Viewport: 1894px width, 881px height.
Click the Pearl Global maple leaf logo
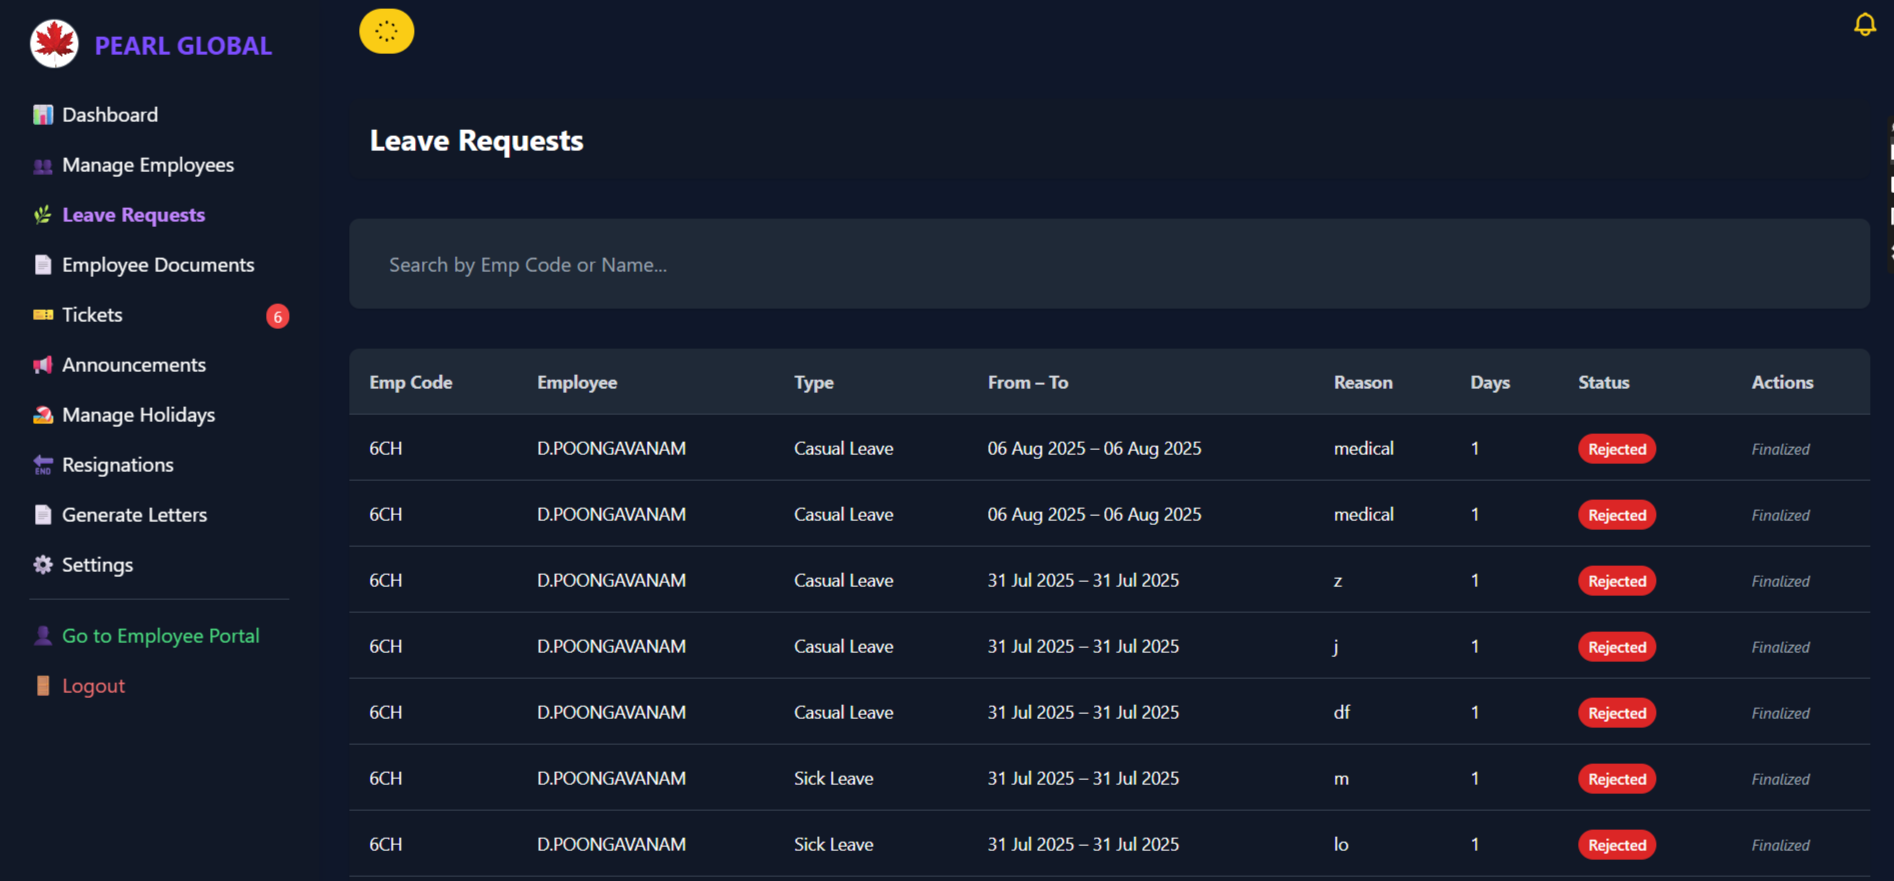[54, 44]
